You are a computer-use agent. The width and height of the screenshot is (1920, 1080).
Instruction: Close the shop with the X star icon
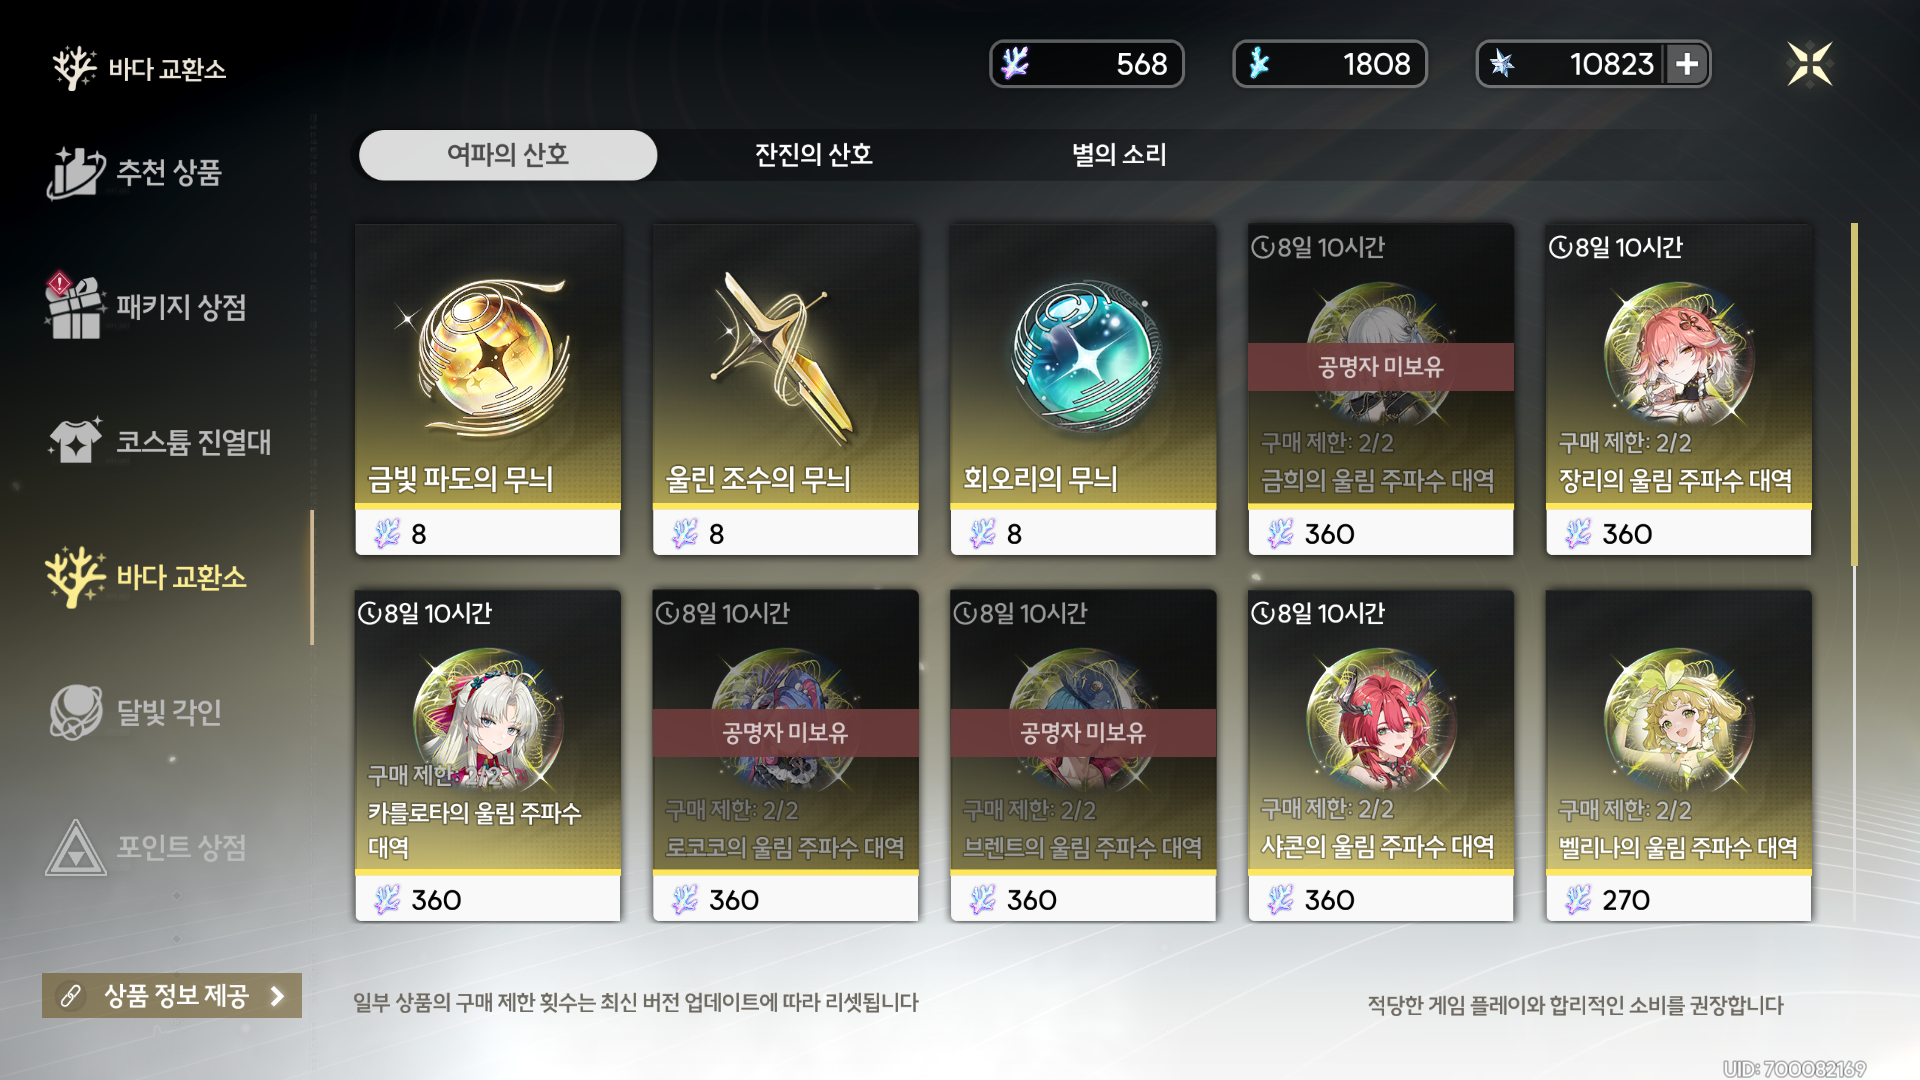1810,64
